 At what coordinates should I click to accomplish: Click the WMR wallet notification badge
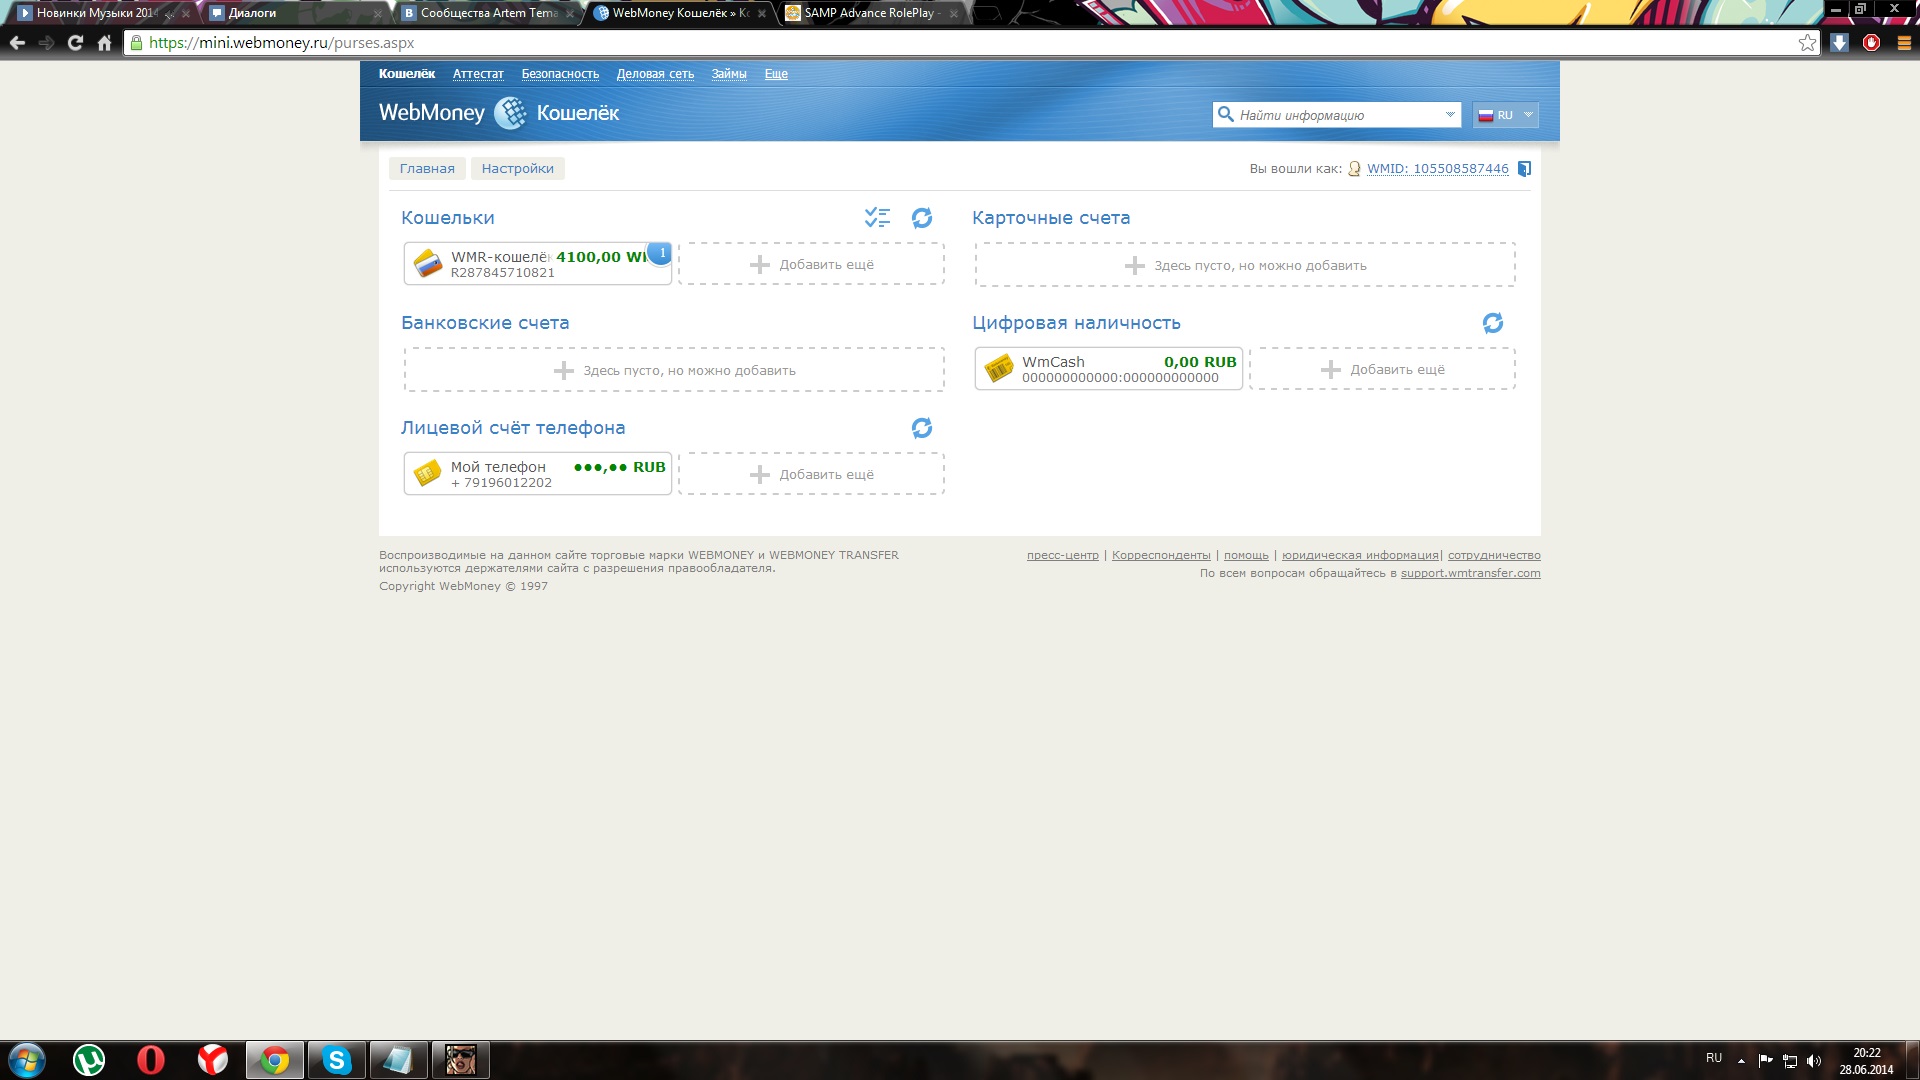[x=661, y=253]
